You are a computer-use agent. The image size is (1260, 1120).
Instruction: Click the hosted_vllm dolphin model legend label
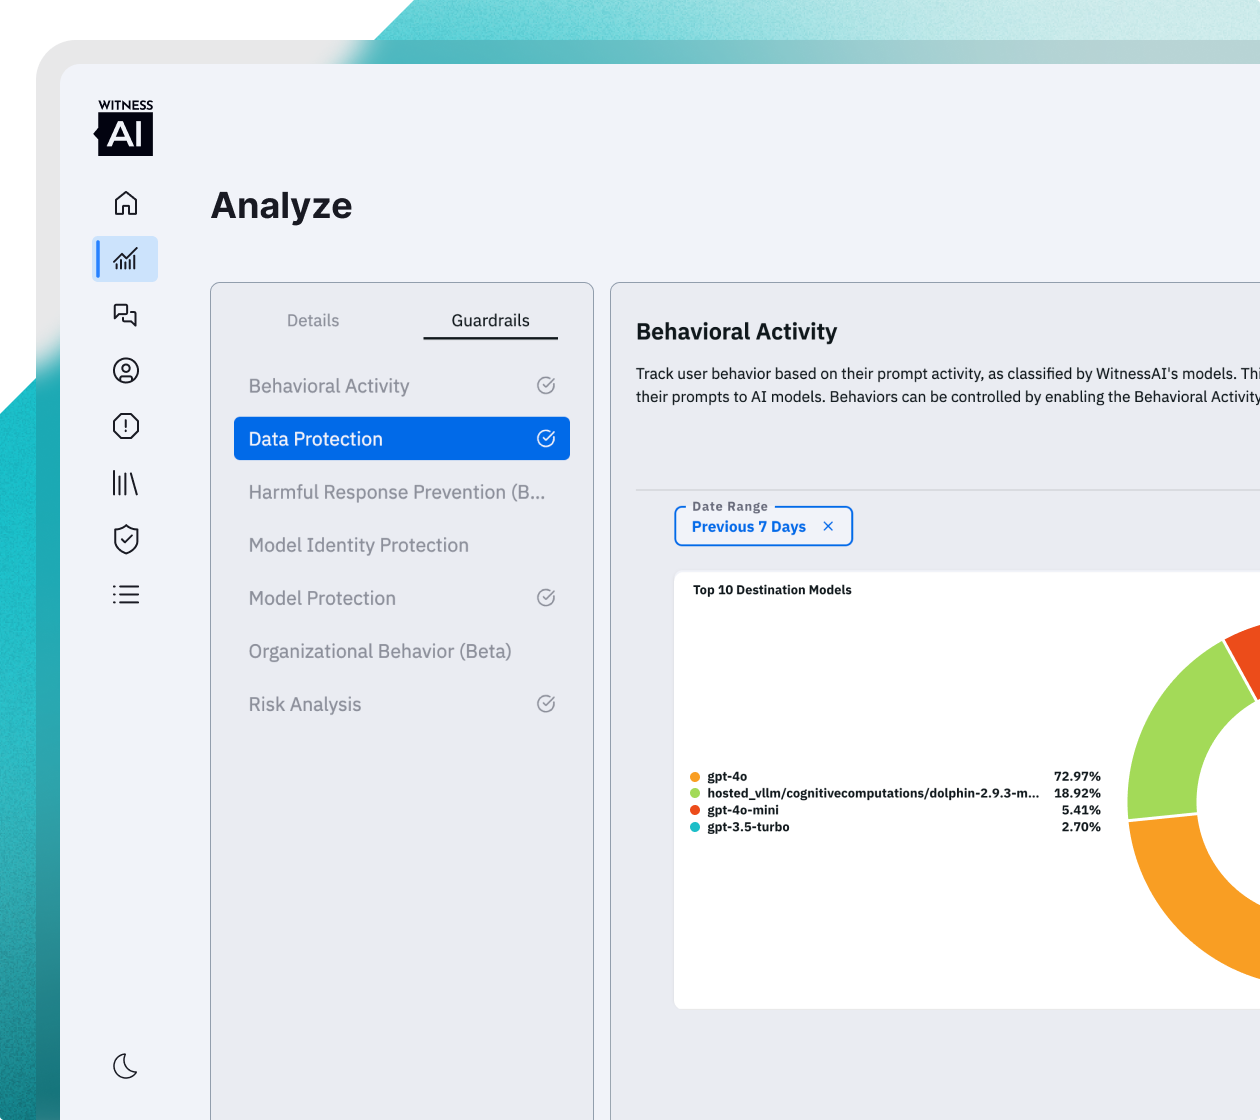tap(873, 794)
